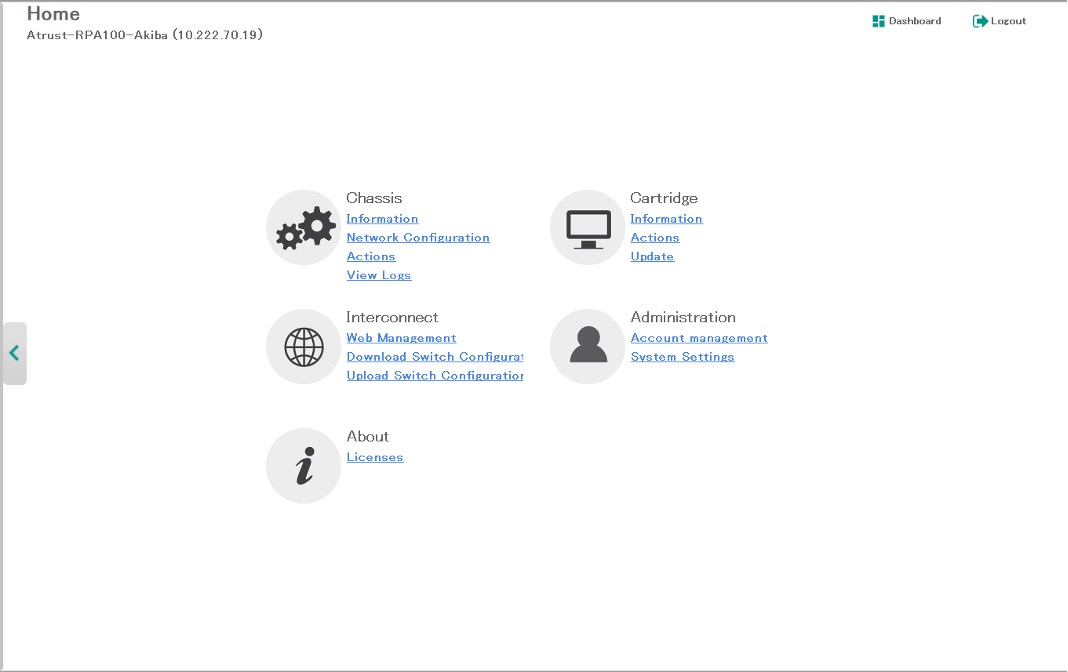
Task: Select Download Switch Configuration link
Action: 434,357
